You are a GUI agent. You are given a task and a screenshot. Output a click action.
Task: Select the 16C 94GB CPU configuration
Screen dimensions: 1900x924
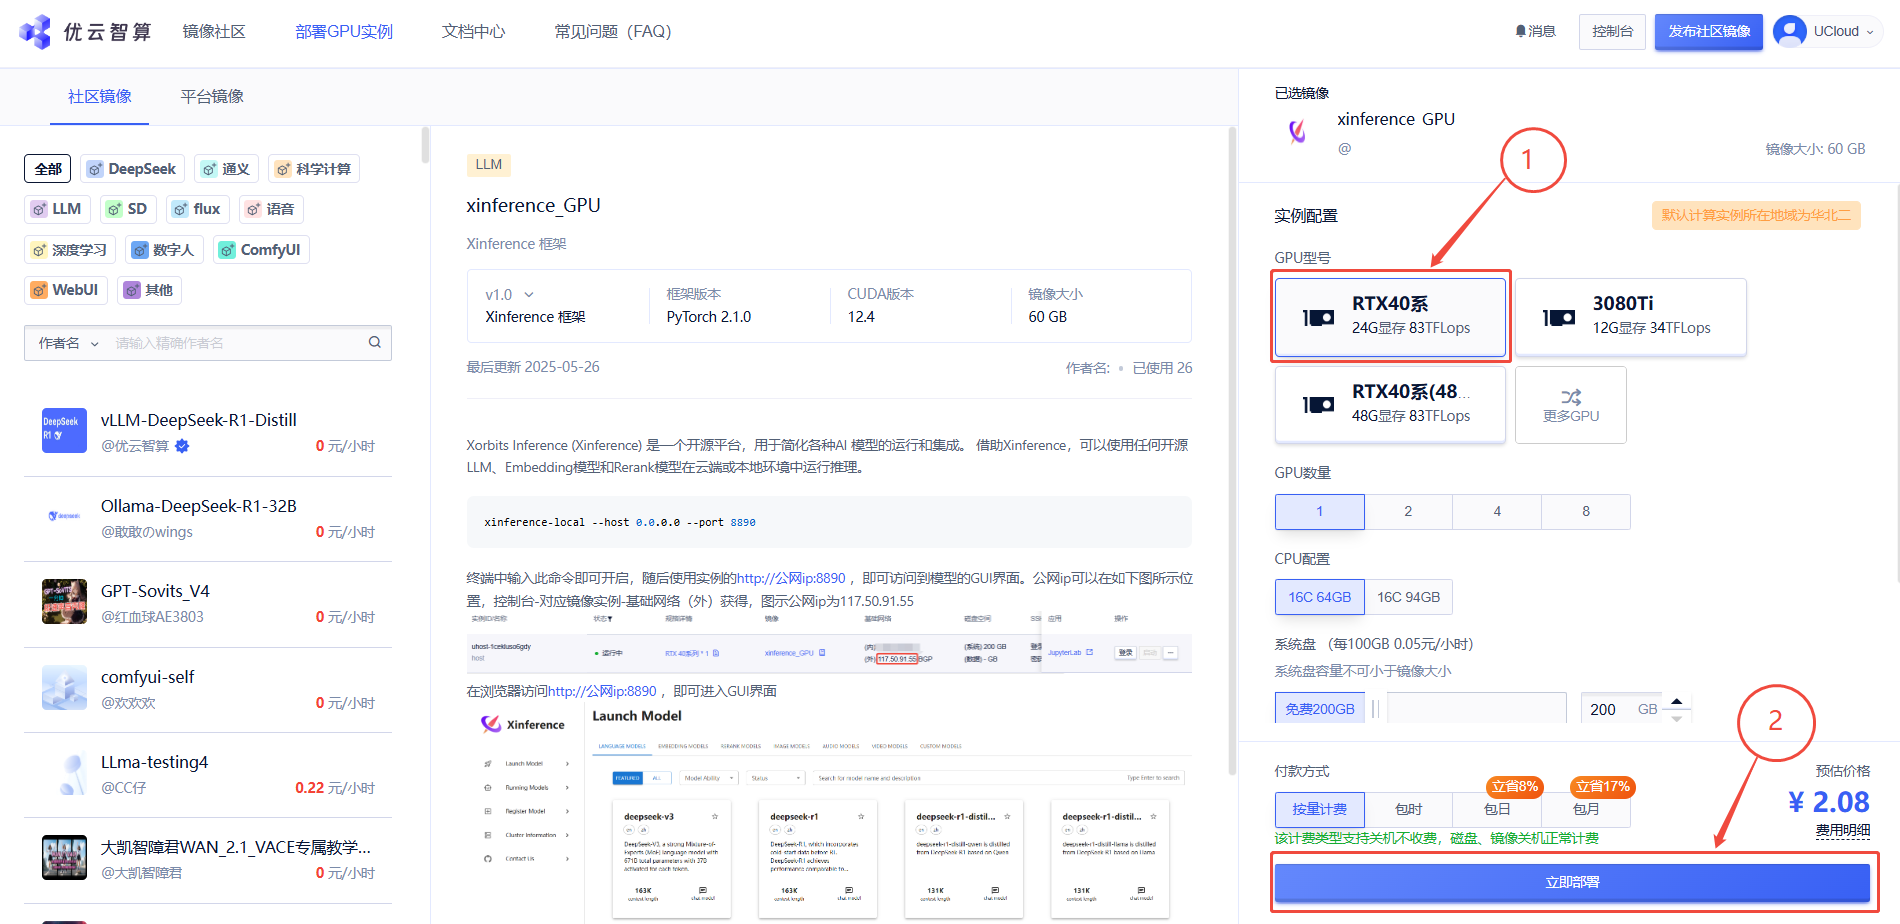1409,597
